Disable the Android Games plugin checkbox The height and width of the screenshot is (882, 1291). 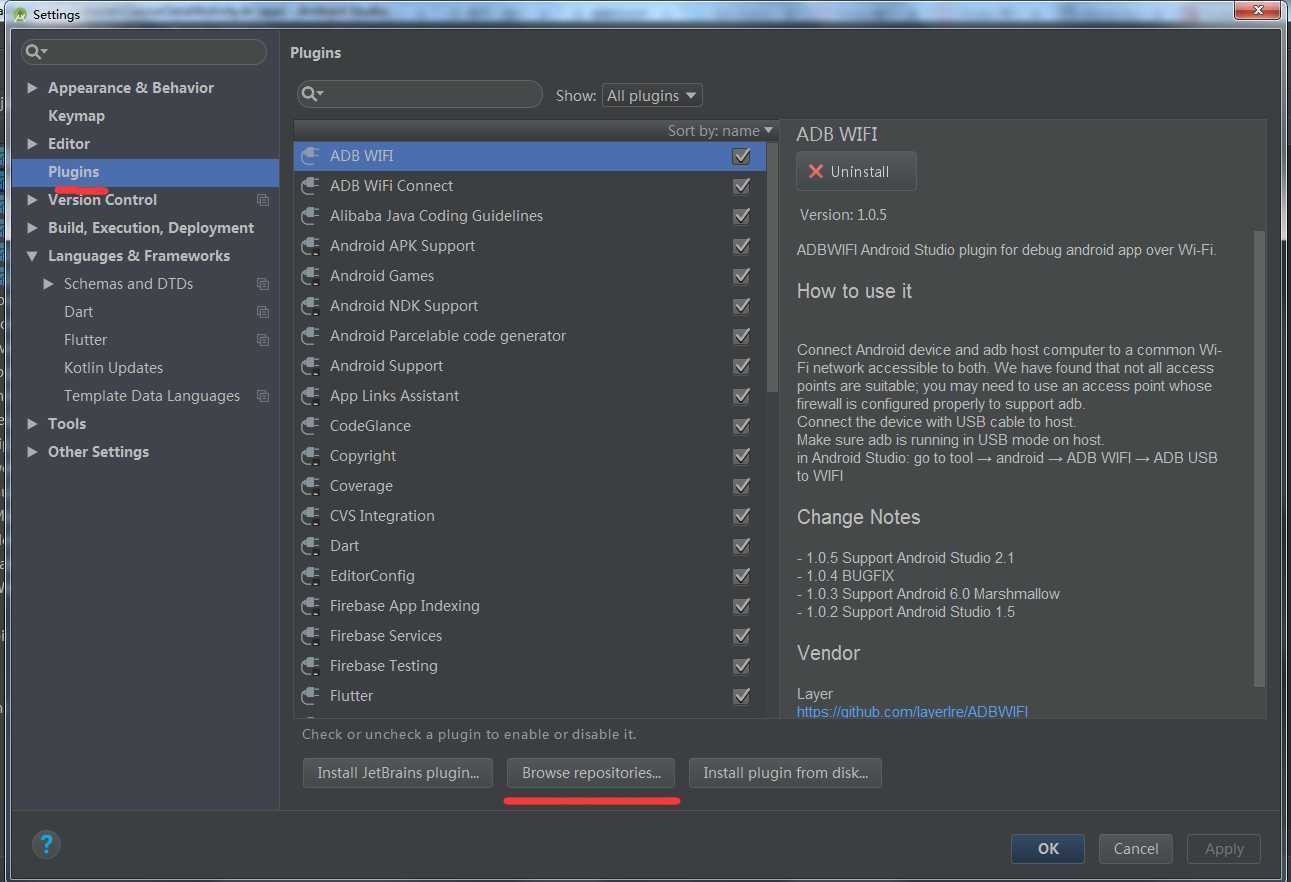741,276
